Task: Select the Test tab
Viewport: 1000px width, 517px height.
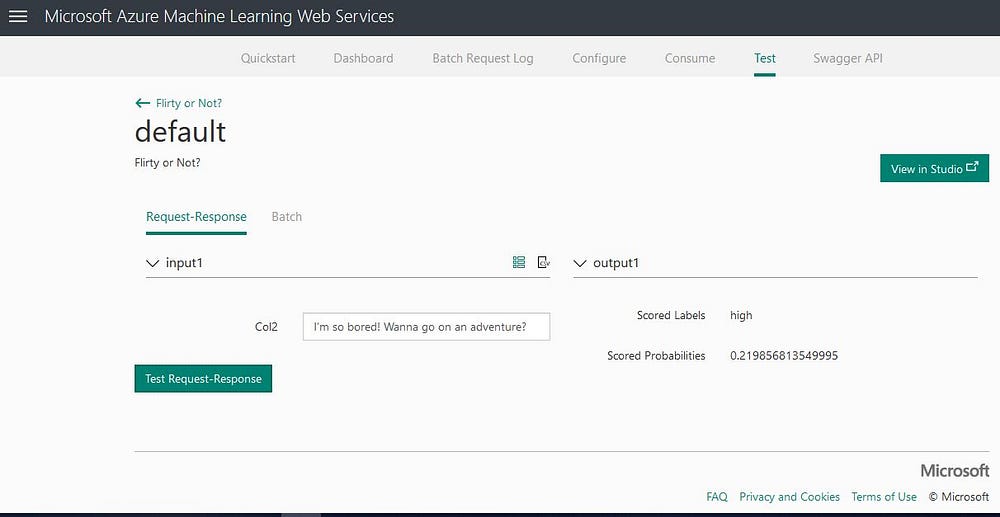Action: click(765, 58)
